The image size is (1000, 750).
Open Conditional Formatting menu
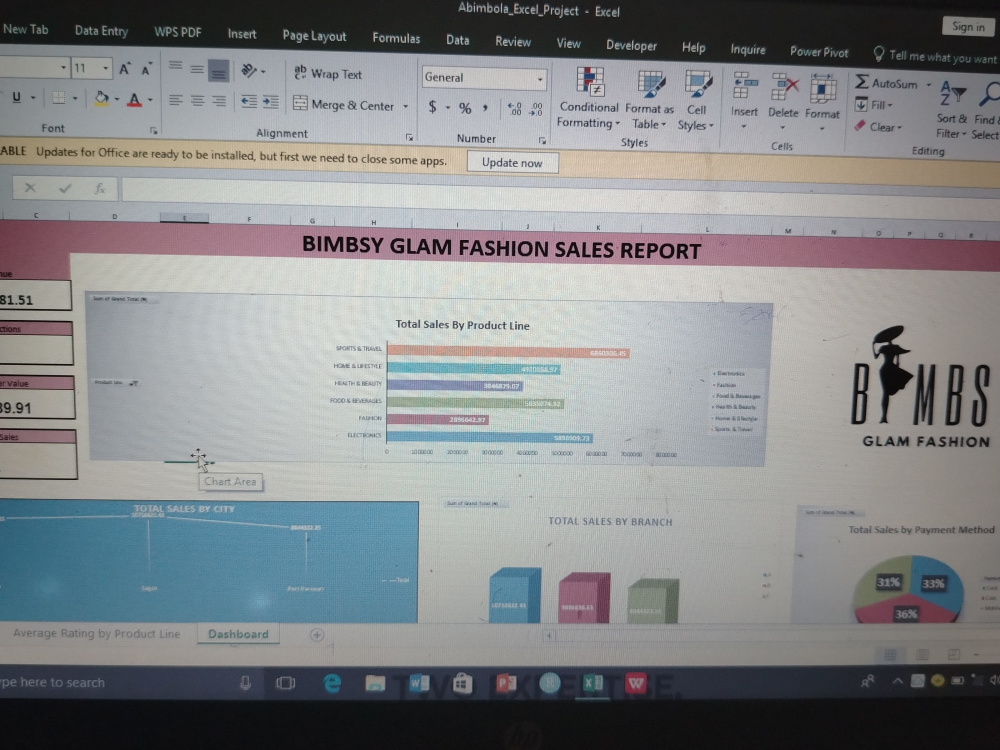pos(589,98)
